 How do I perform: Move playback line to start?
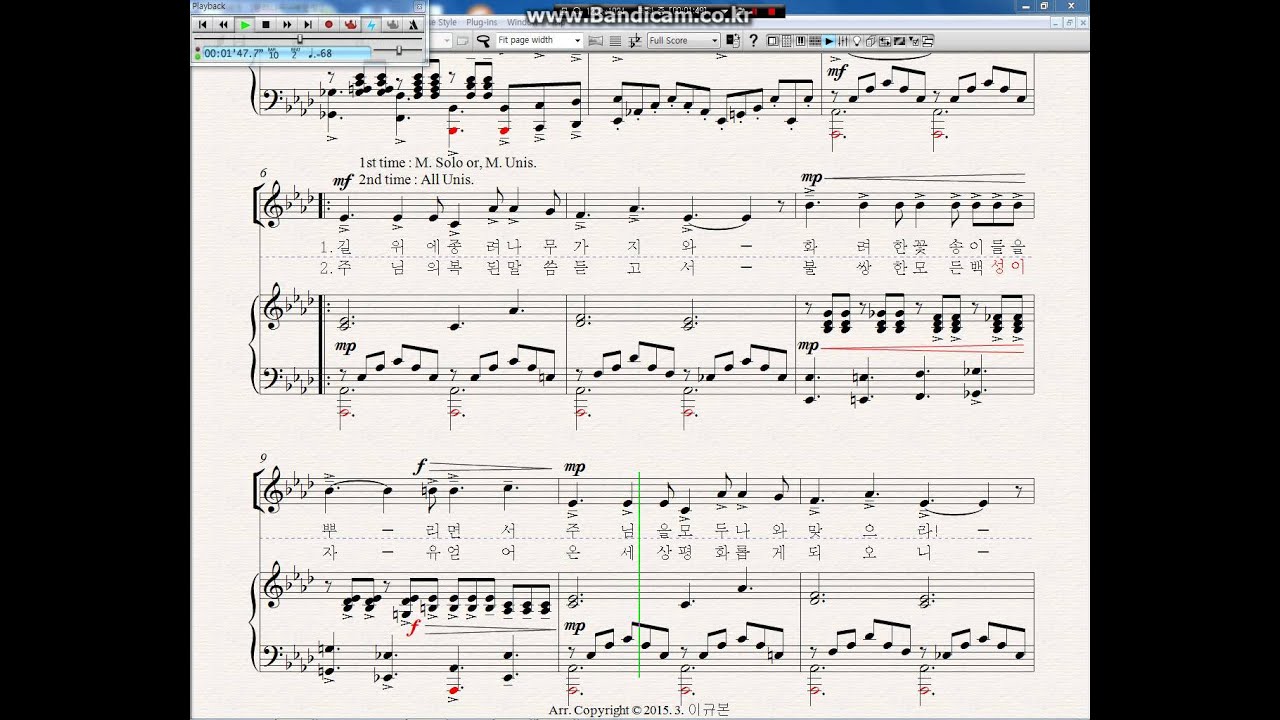coord(203,24)
